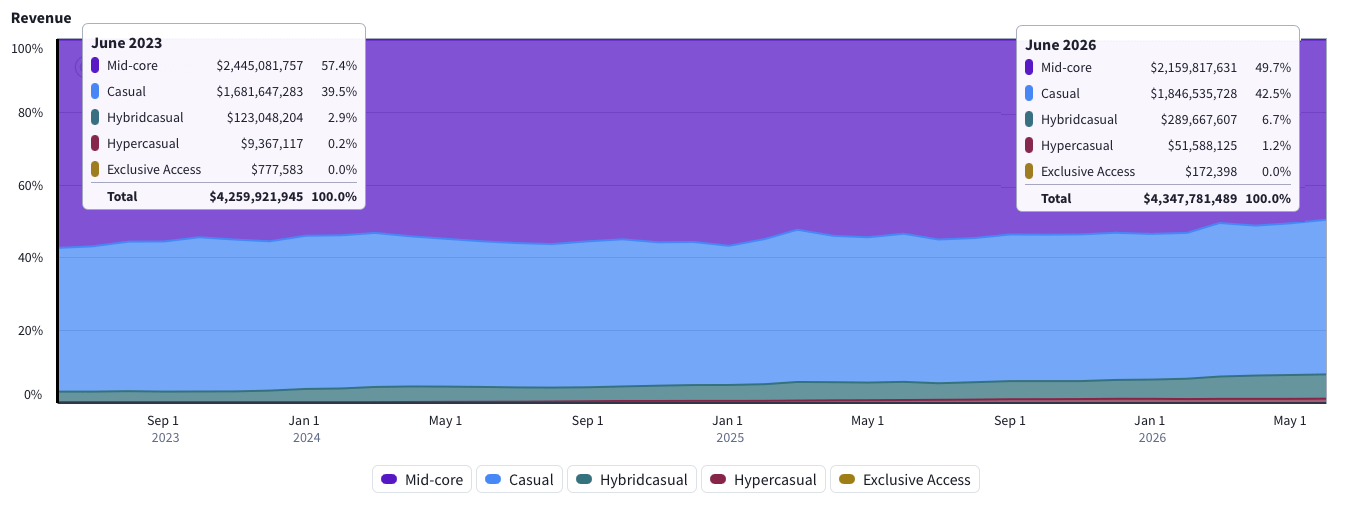
Task: Click the 2.9% share value
Action: coord(343,117)
